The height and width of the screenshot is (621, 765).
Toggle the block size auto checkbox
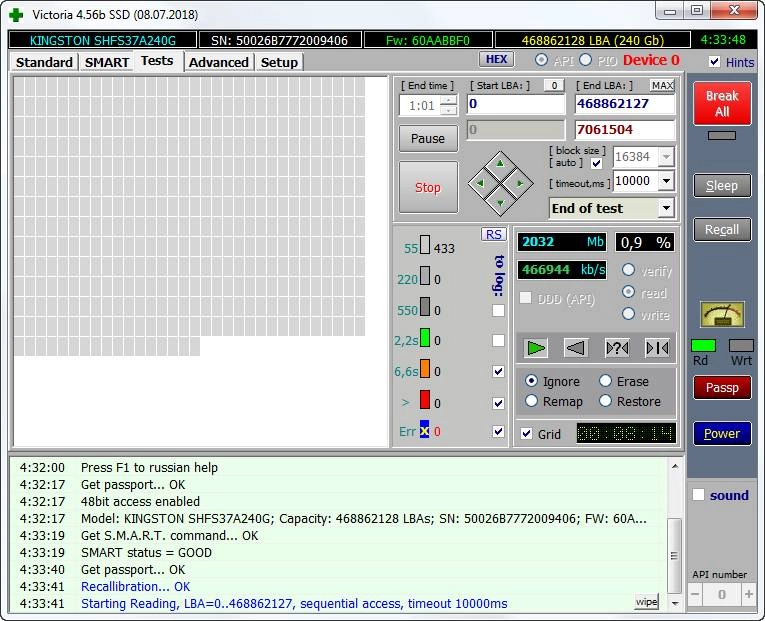pyautogui.click(x=596, y=163)
